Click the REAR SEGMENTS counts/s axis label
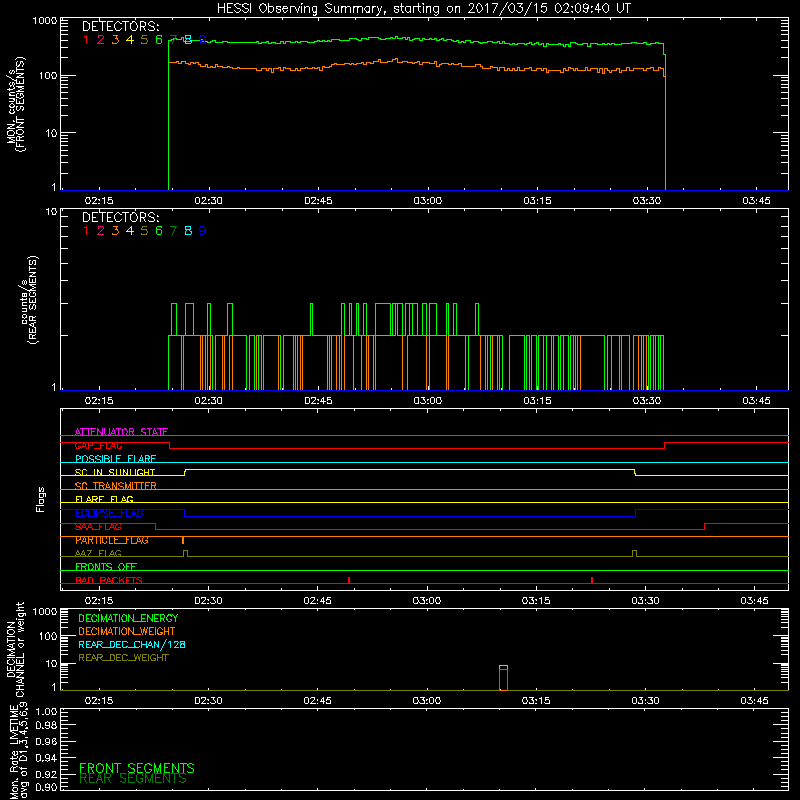Image resolution: width=800 pixels, height=800 pixels. pyautogui.click(x=29, y=300)
